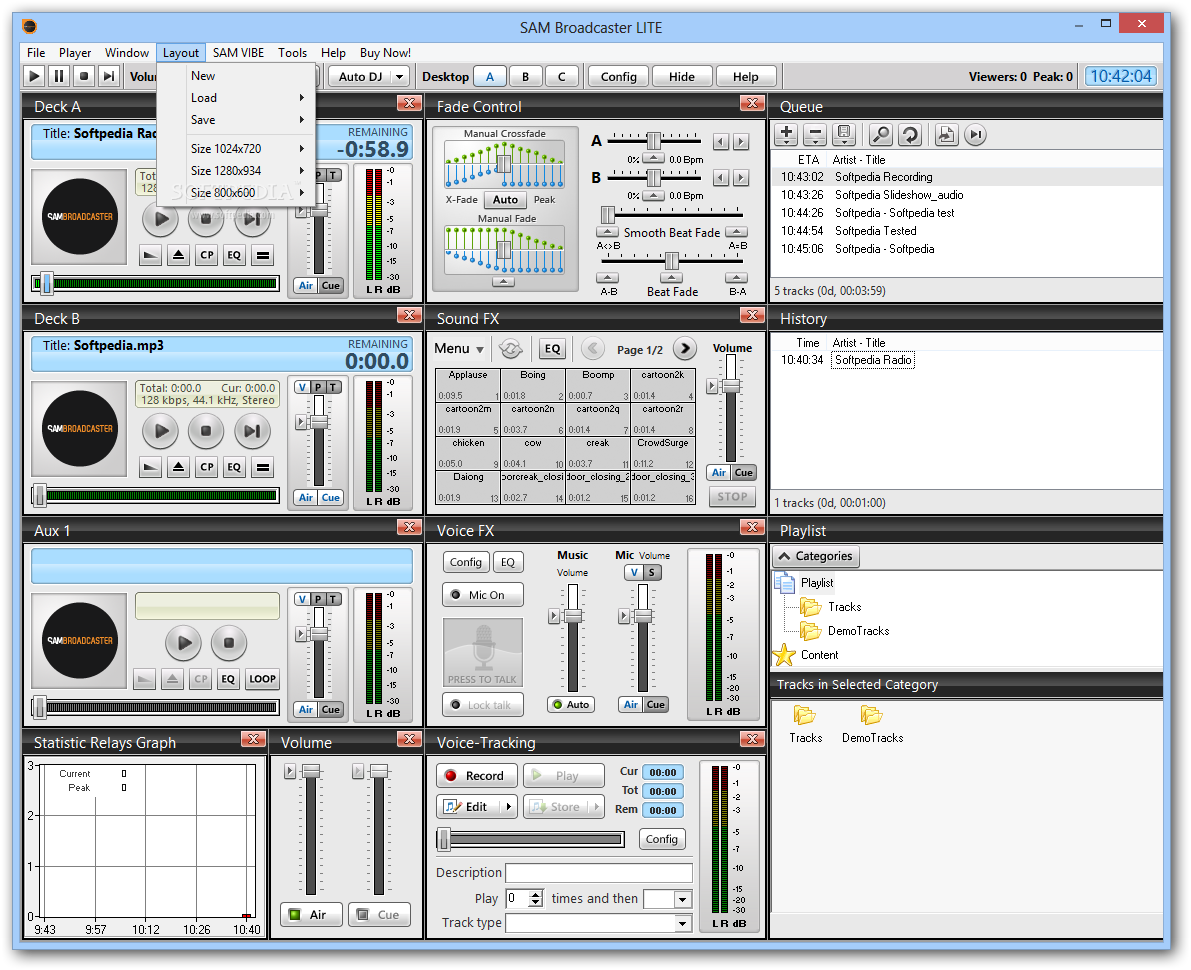
Task: Click Config button in Voice-Tracking panel
Action: click(x=662, y=839)
